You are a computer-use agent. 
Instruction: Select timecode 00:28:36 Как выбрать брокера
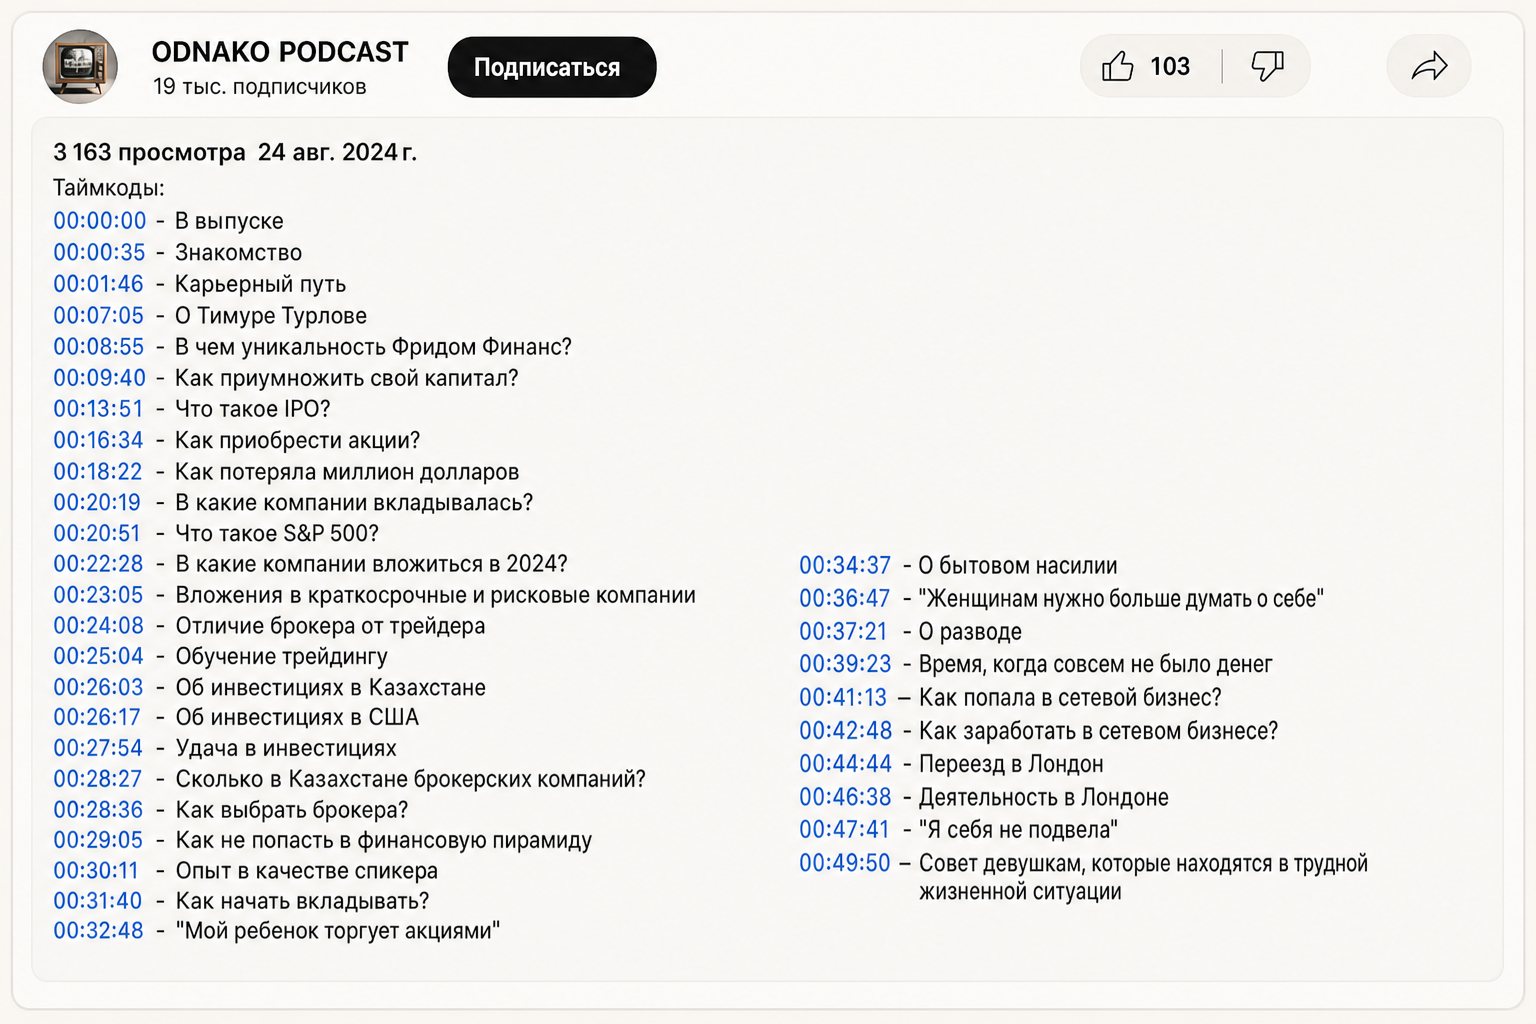(99, 810)
